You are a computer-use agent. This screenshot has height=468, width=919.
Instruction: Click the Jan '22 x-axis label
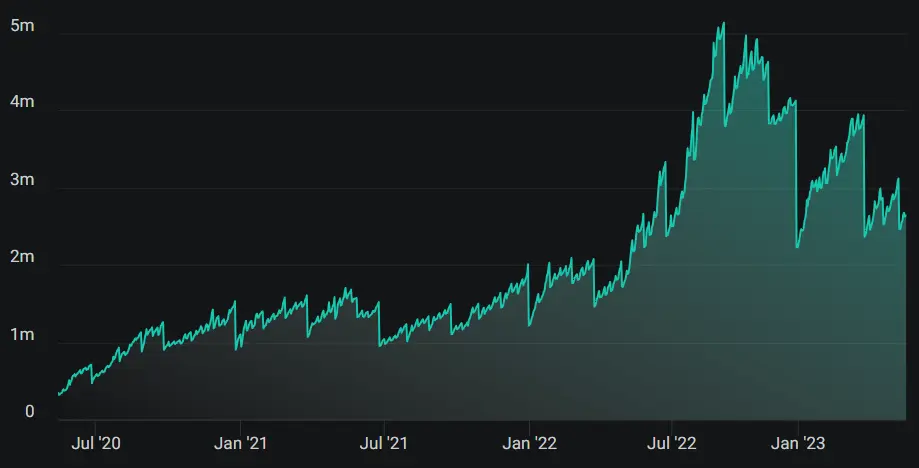(x=529, y=443)
